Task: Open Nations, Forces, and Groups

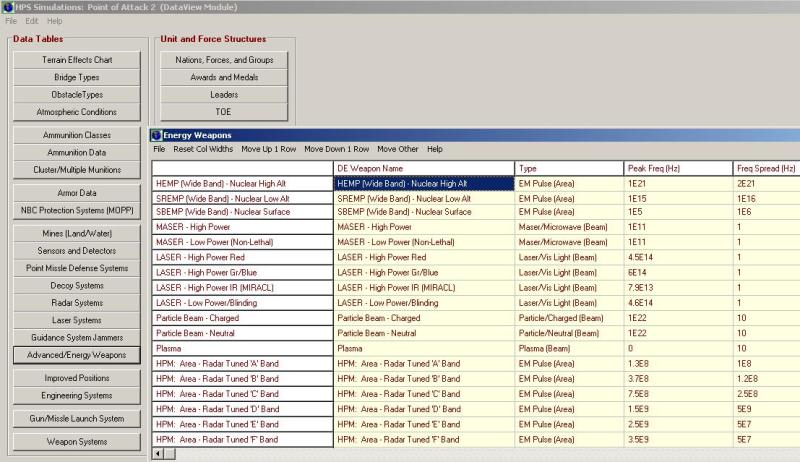Action: (224, 60)
